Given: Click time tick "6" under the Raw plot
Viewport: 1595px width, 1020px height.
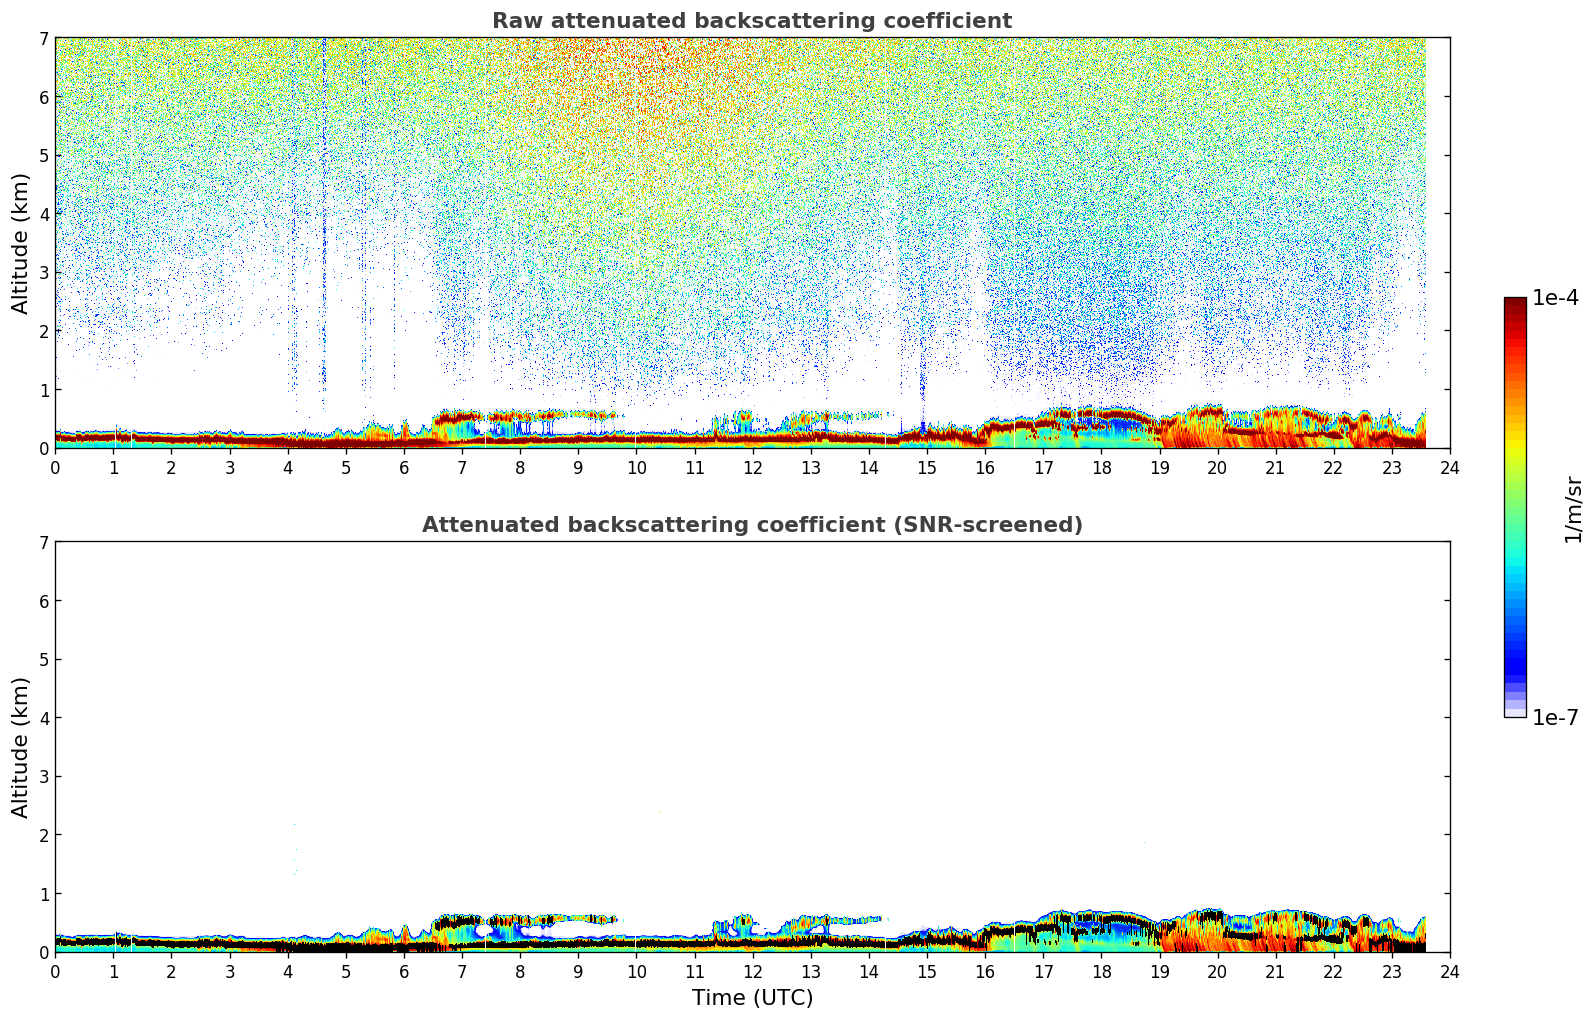Looking at the screenshot, I should [x=404, y=467].
